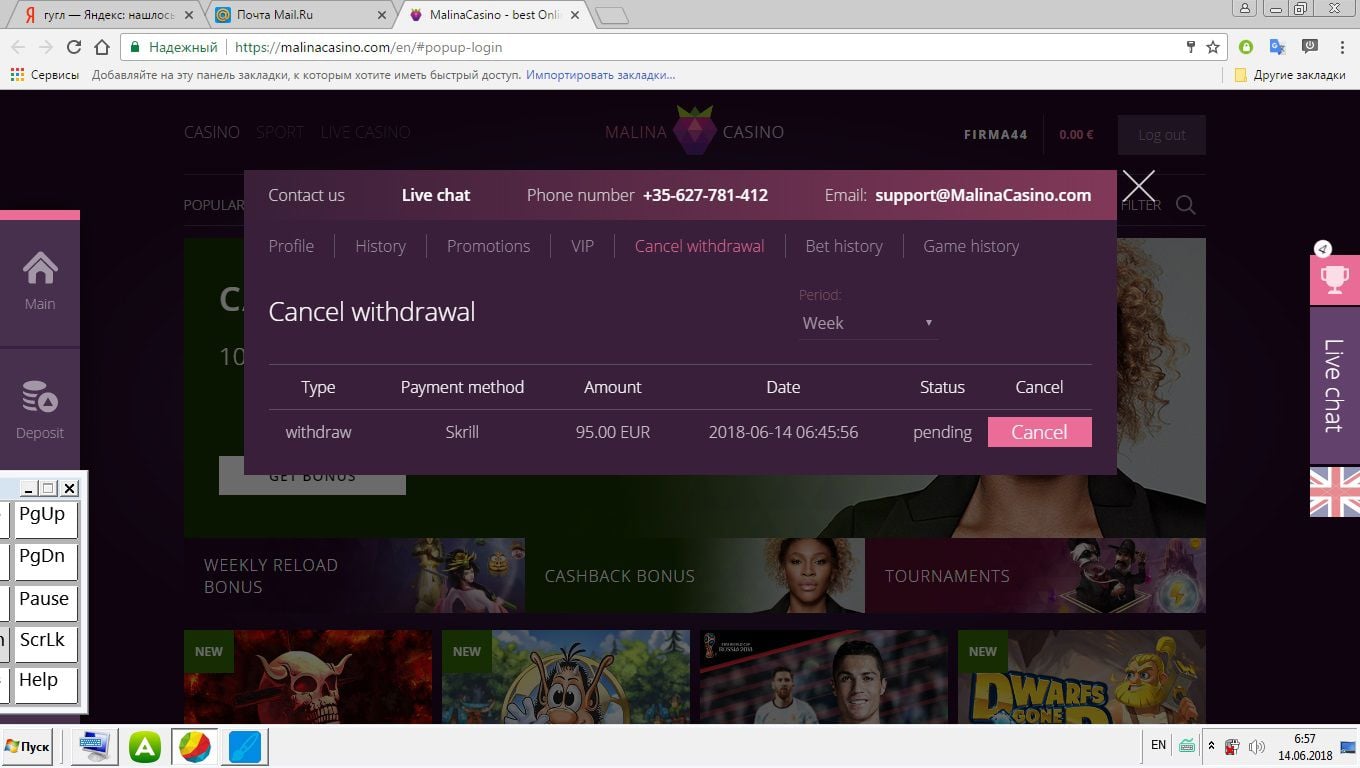The width and height of the screenshot is (1360, 768).
Task: Switch to the History tab
Action: (380, 246)
